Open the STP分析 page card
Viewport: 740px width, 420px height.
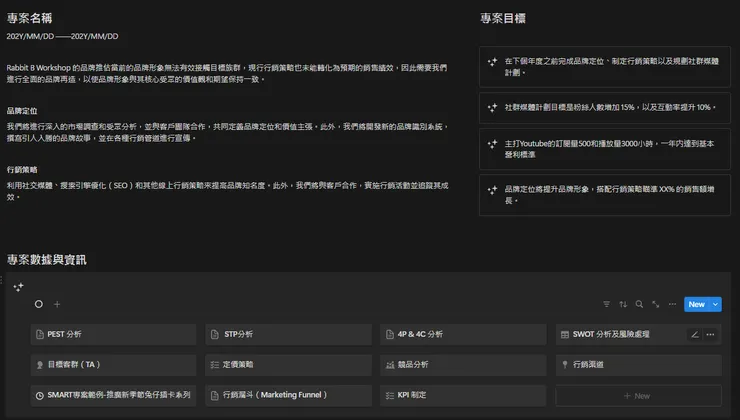288,334
